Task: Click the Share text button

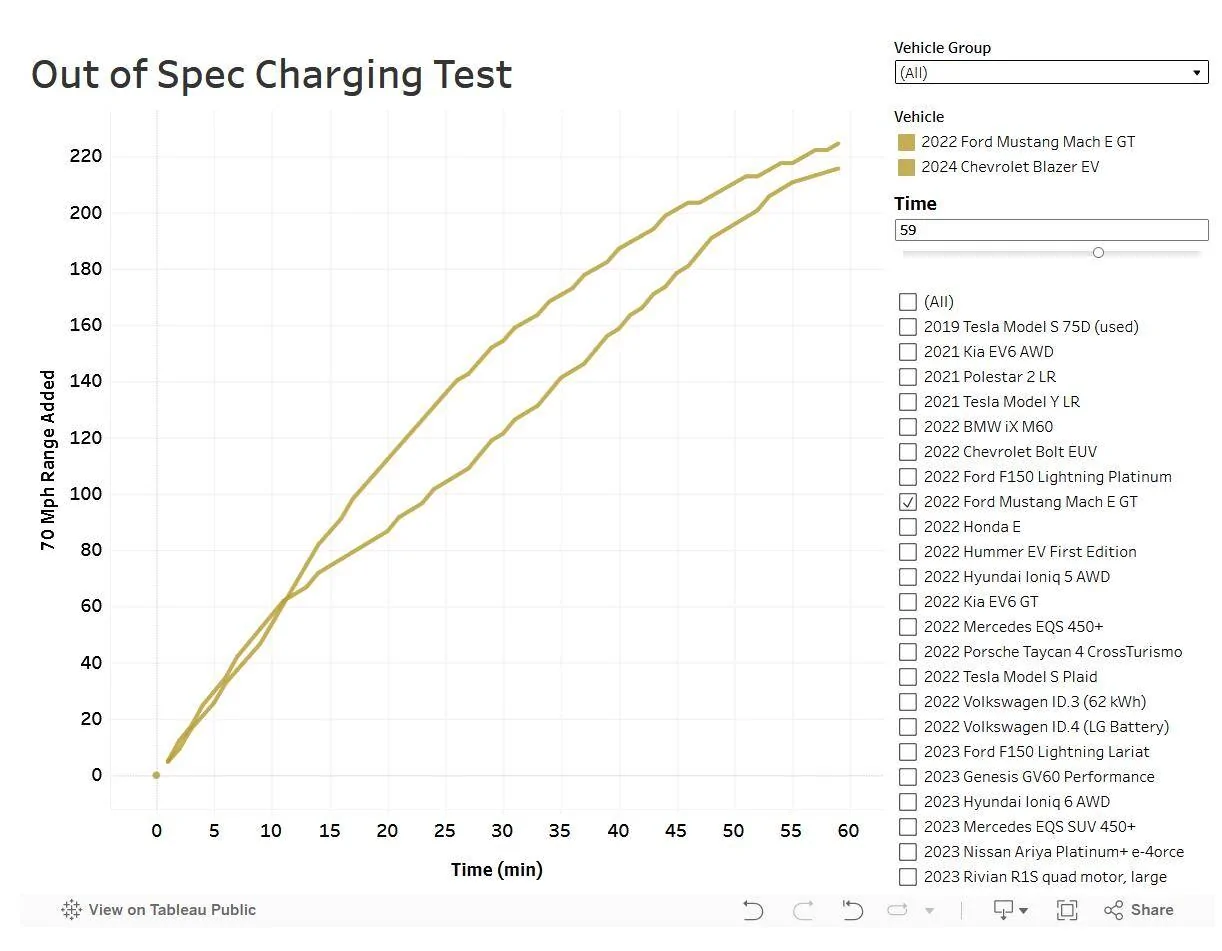Action: click(x=1152, y=910)
